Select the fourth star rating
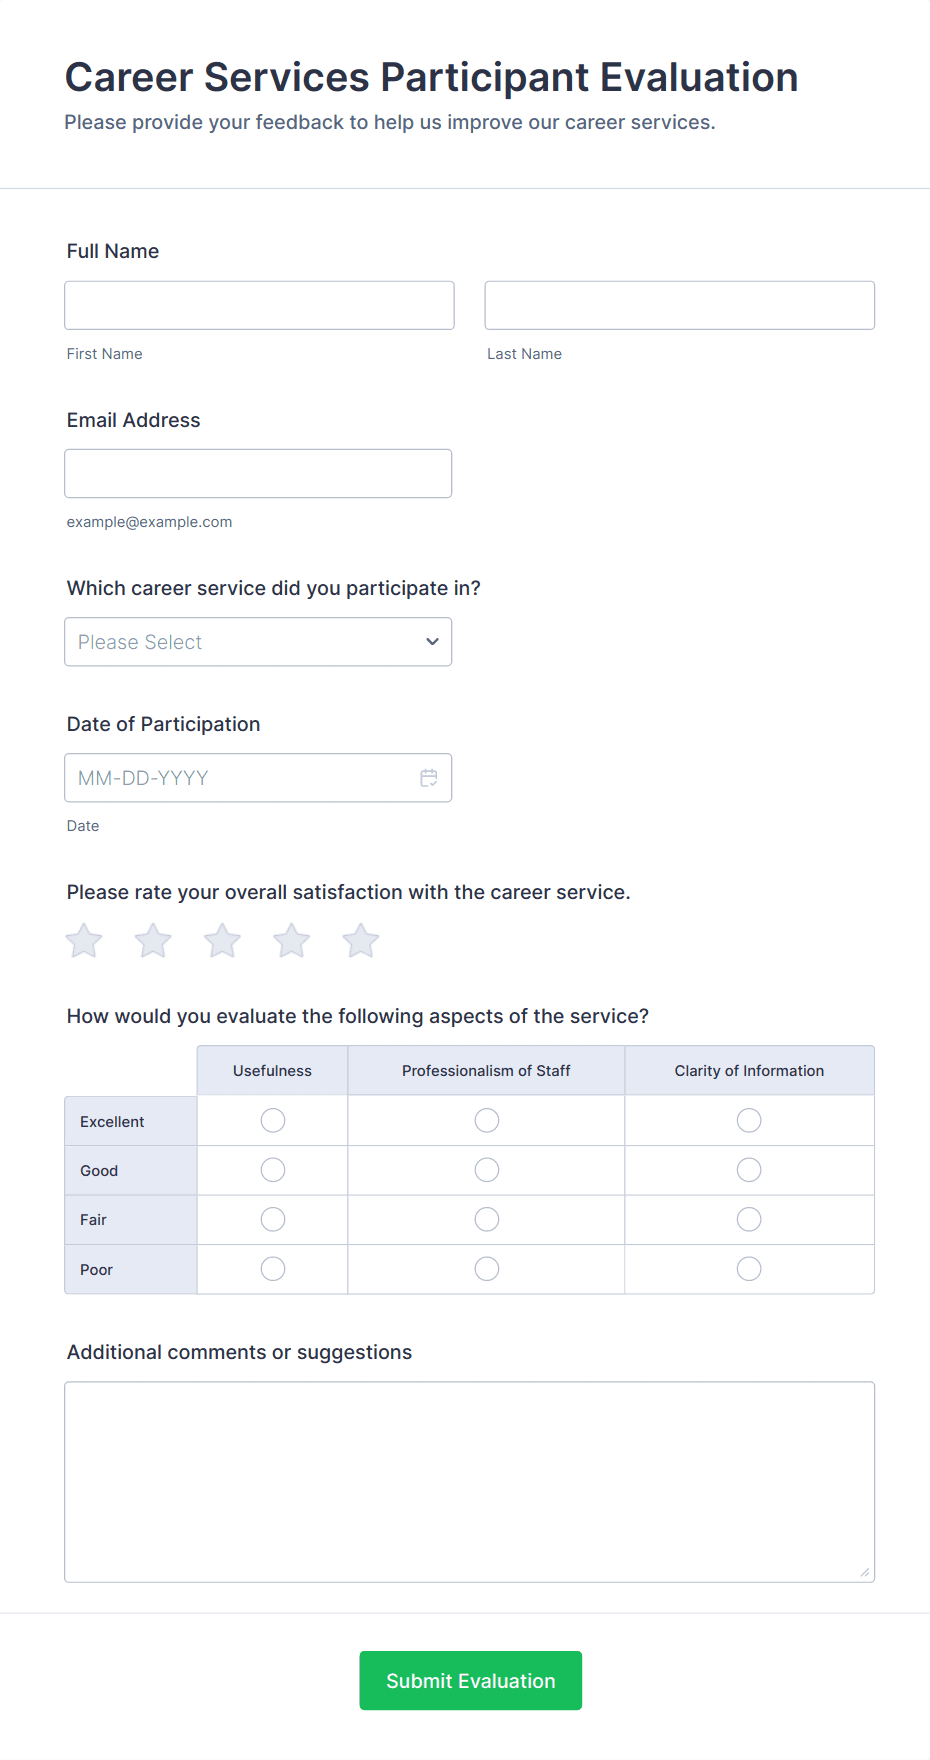This screenshot has width=930, height=1760. click(291, 940)
